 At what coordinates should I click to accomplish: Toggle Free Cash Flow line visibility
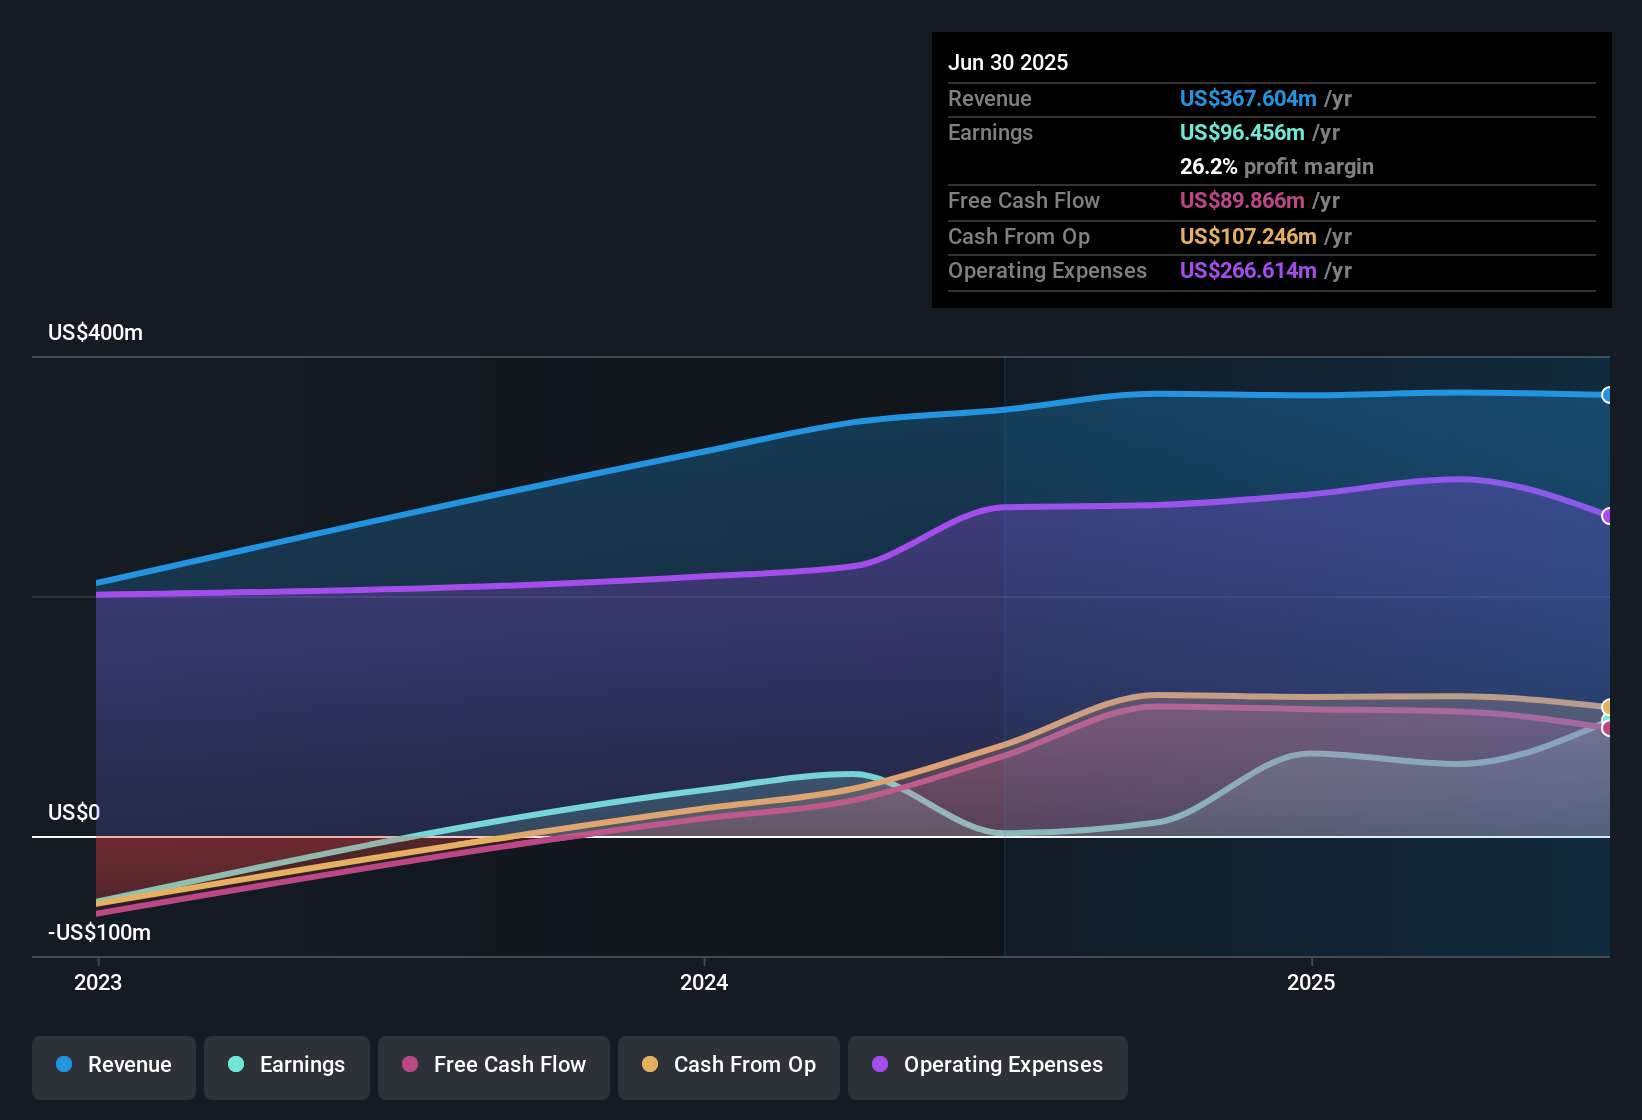click(493, 1065)
